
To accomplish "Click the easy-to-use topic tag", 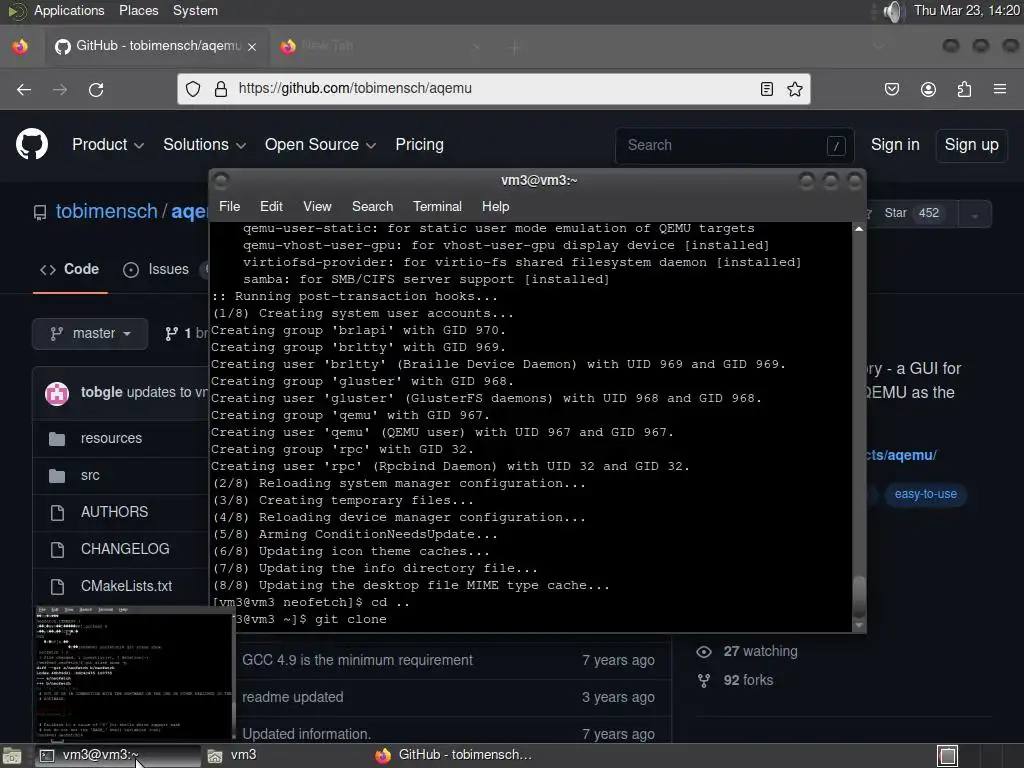I will [x=925, y=494].
